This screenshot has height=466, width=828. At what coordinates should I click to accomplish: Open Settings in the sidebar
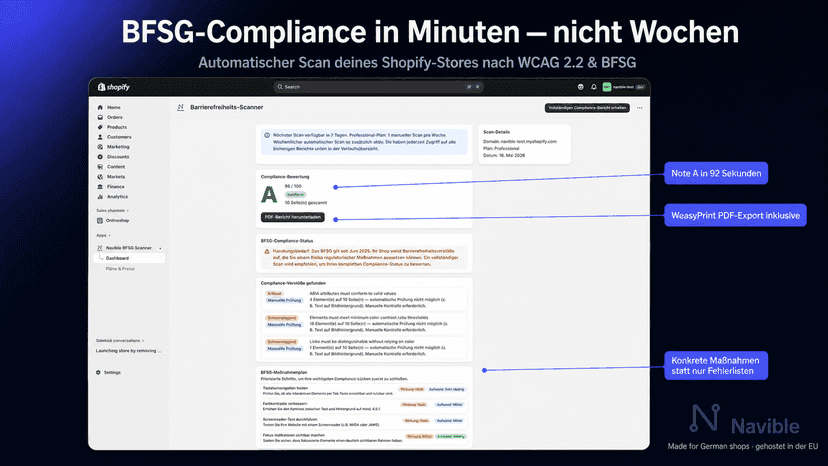point(112,372)
